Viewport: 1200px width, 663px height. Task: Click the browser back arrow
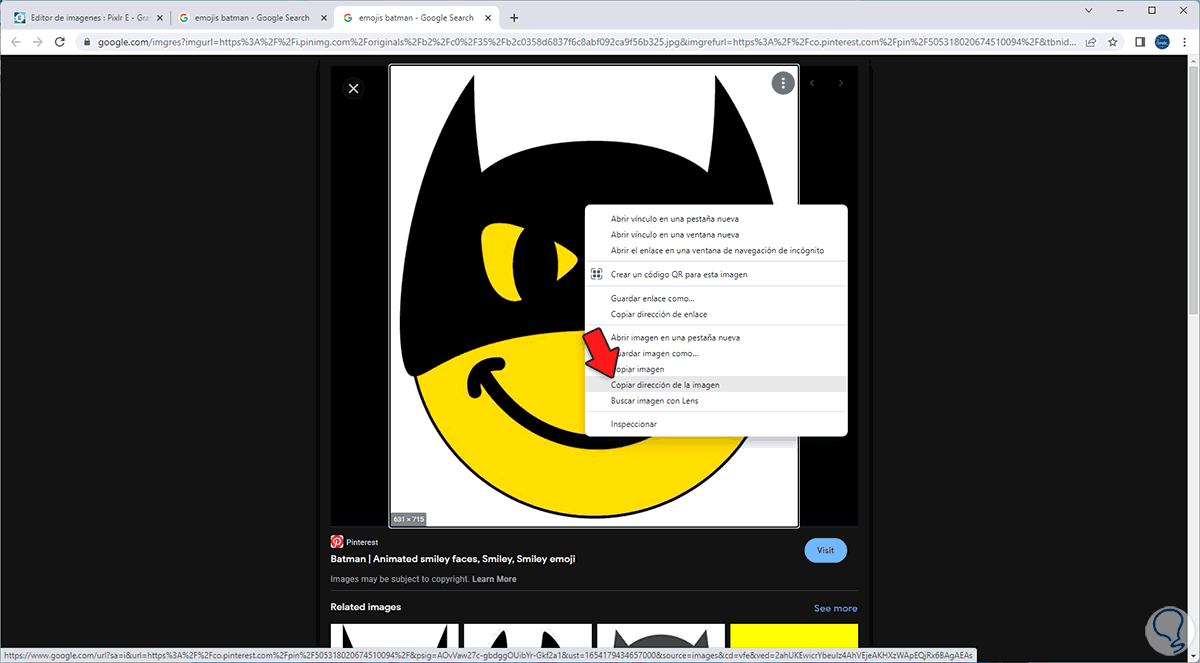[x=15, y=42]
